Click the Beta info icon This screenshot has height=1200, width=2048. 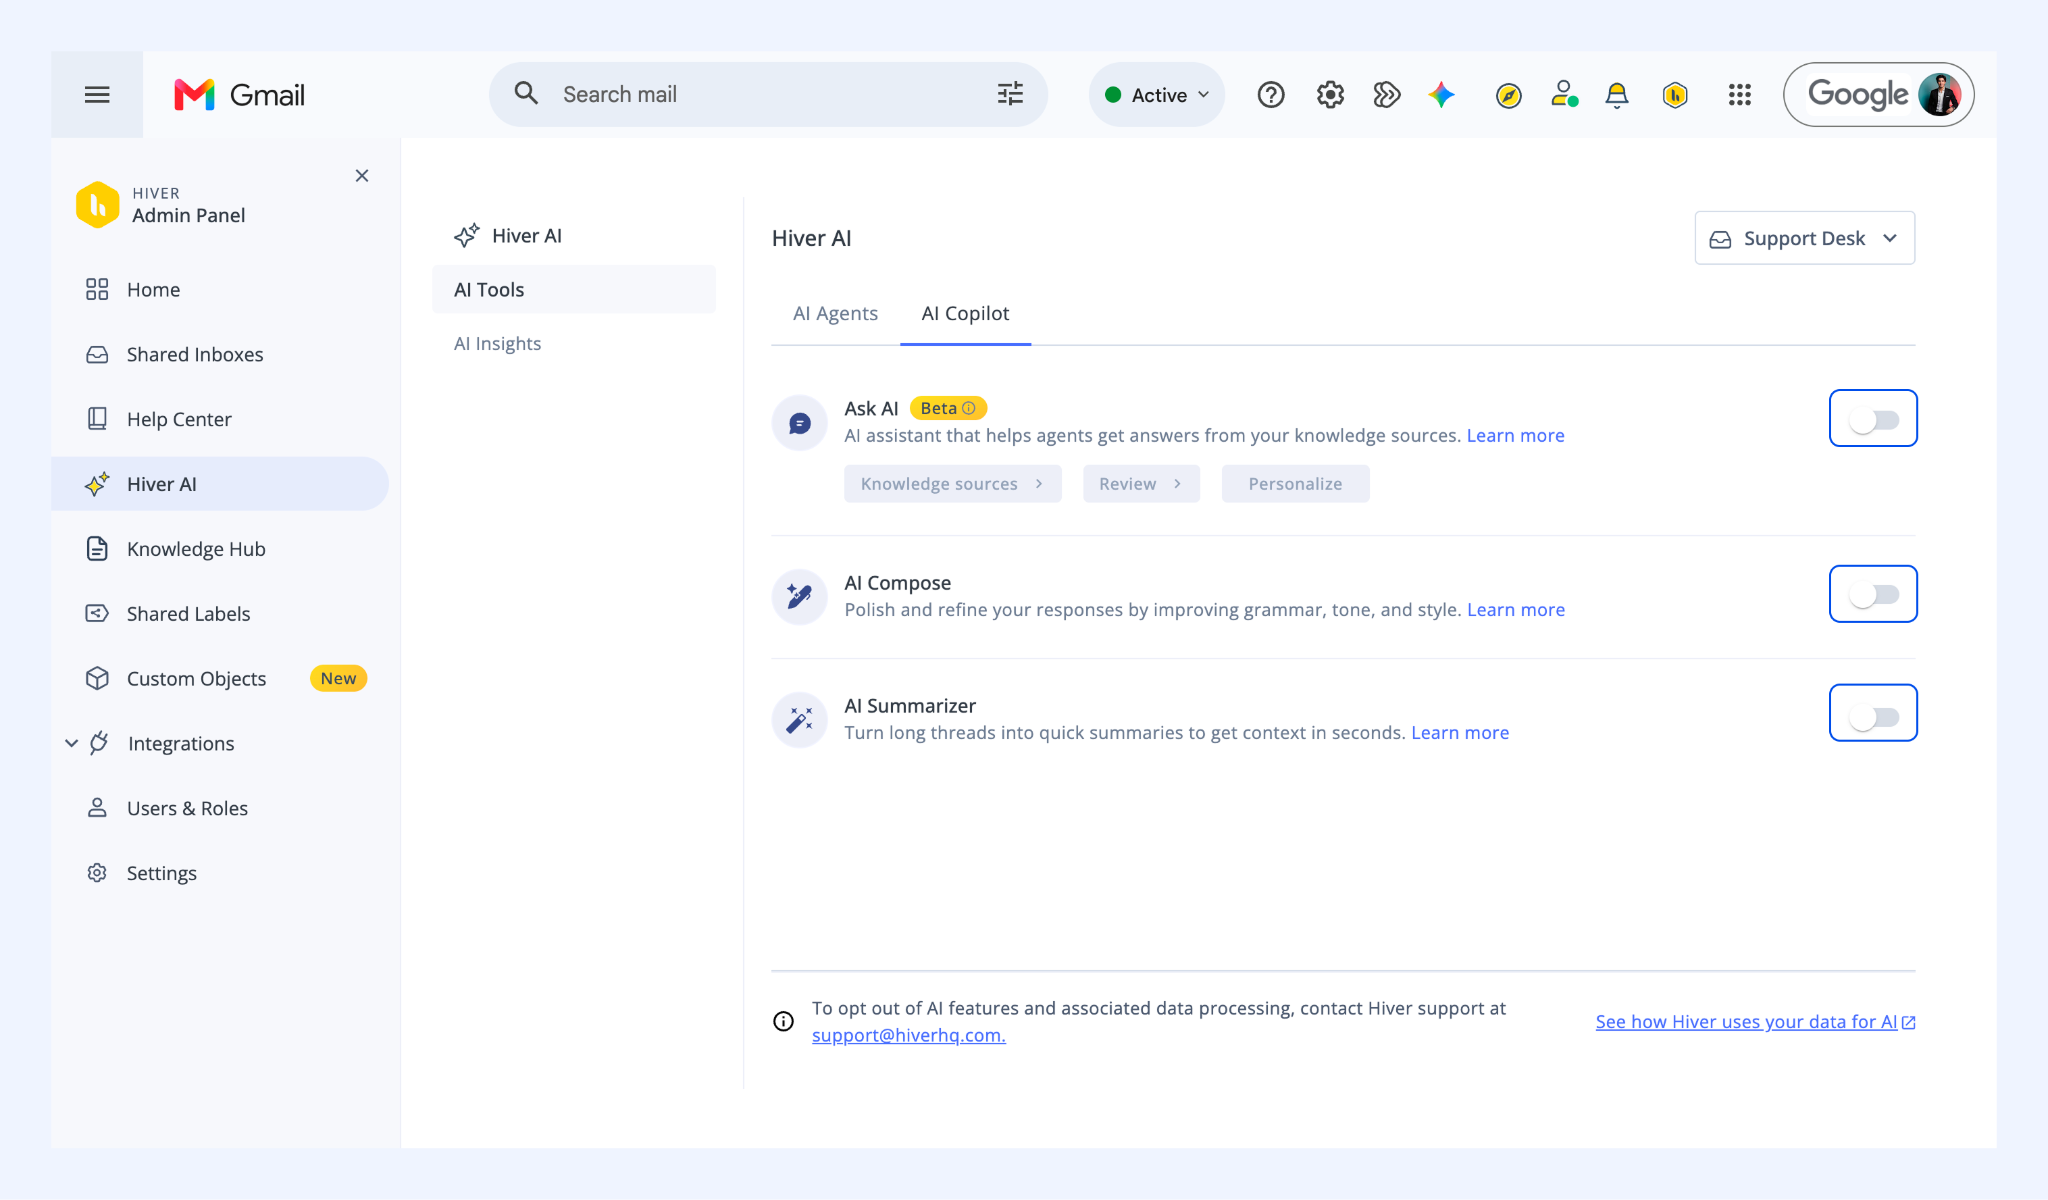pos(969,408)
